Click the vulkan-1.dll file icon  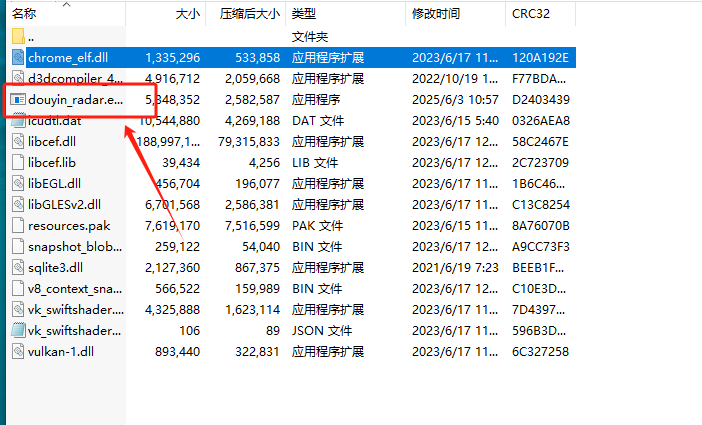[x=18, y=352]
